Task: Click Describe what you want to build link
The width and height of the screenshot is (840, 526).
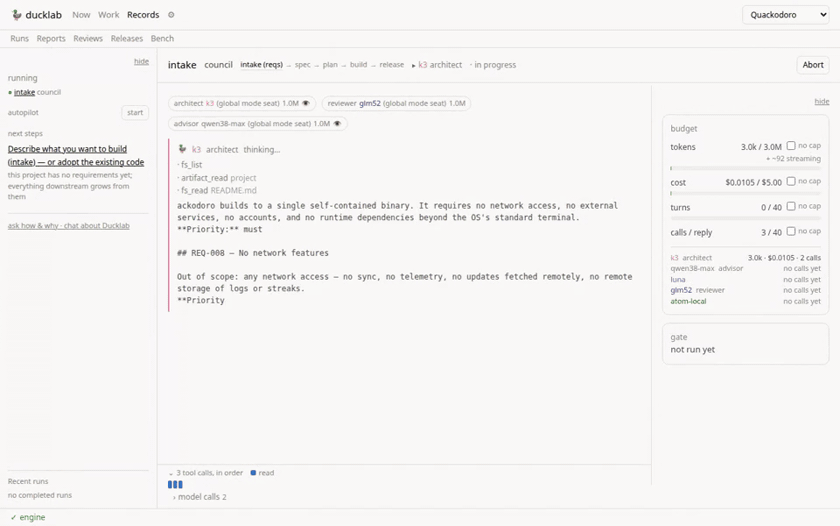Action: [x=76, y=155]
